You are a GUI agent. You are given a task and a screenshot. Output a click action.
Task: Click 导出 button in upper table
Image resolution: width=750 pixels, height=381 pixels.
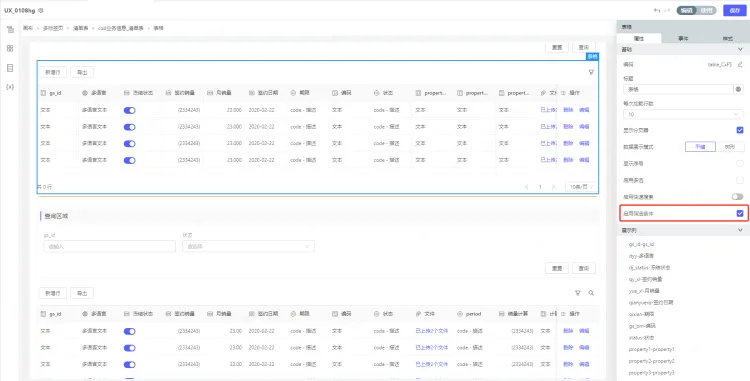pyautogui.click(x=82, y=72)
